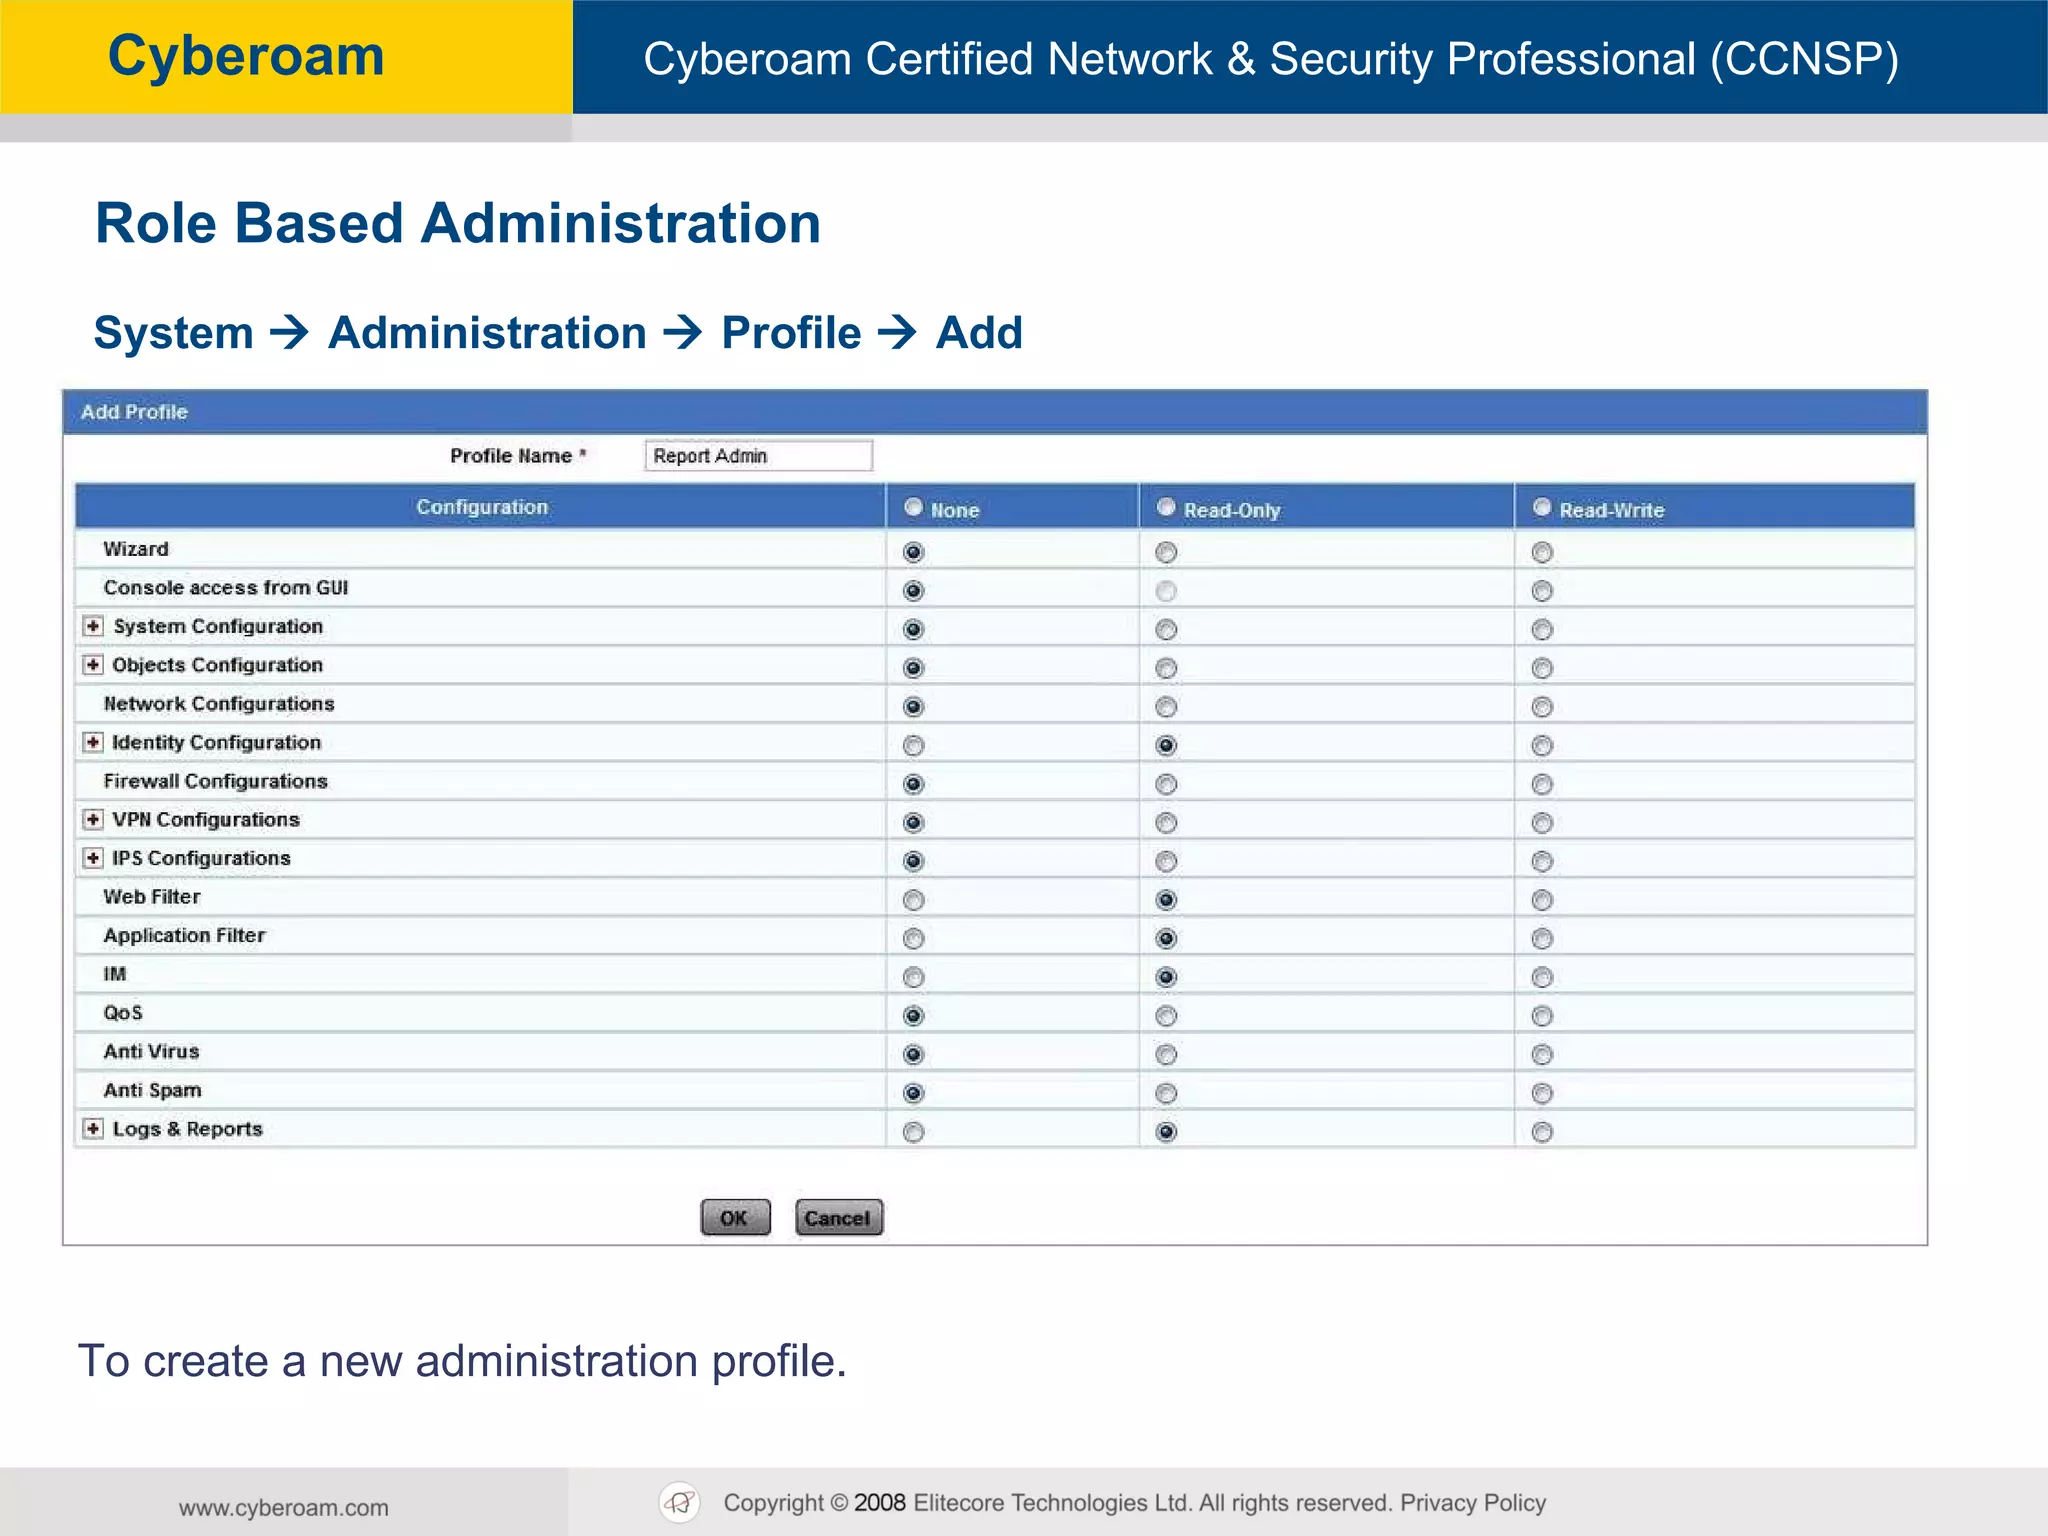Select the Read-Write header radio for all
Image resolution: width=2048 pixels, height=1536 pixels.
1542,507
